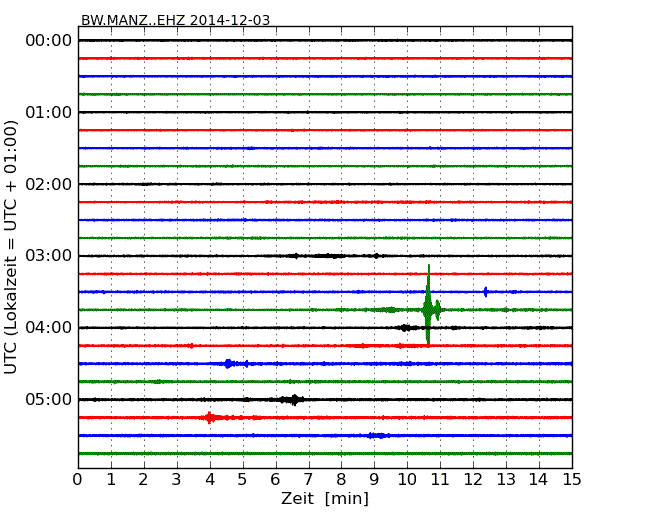Click the plot title BW.MANZ..EHZ 2014-12-03
Viewport: 650px width, 520px height.
coord(175,20)
